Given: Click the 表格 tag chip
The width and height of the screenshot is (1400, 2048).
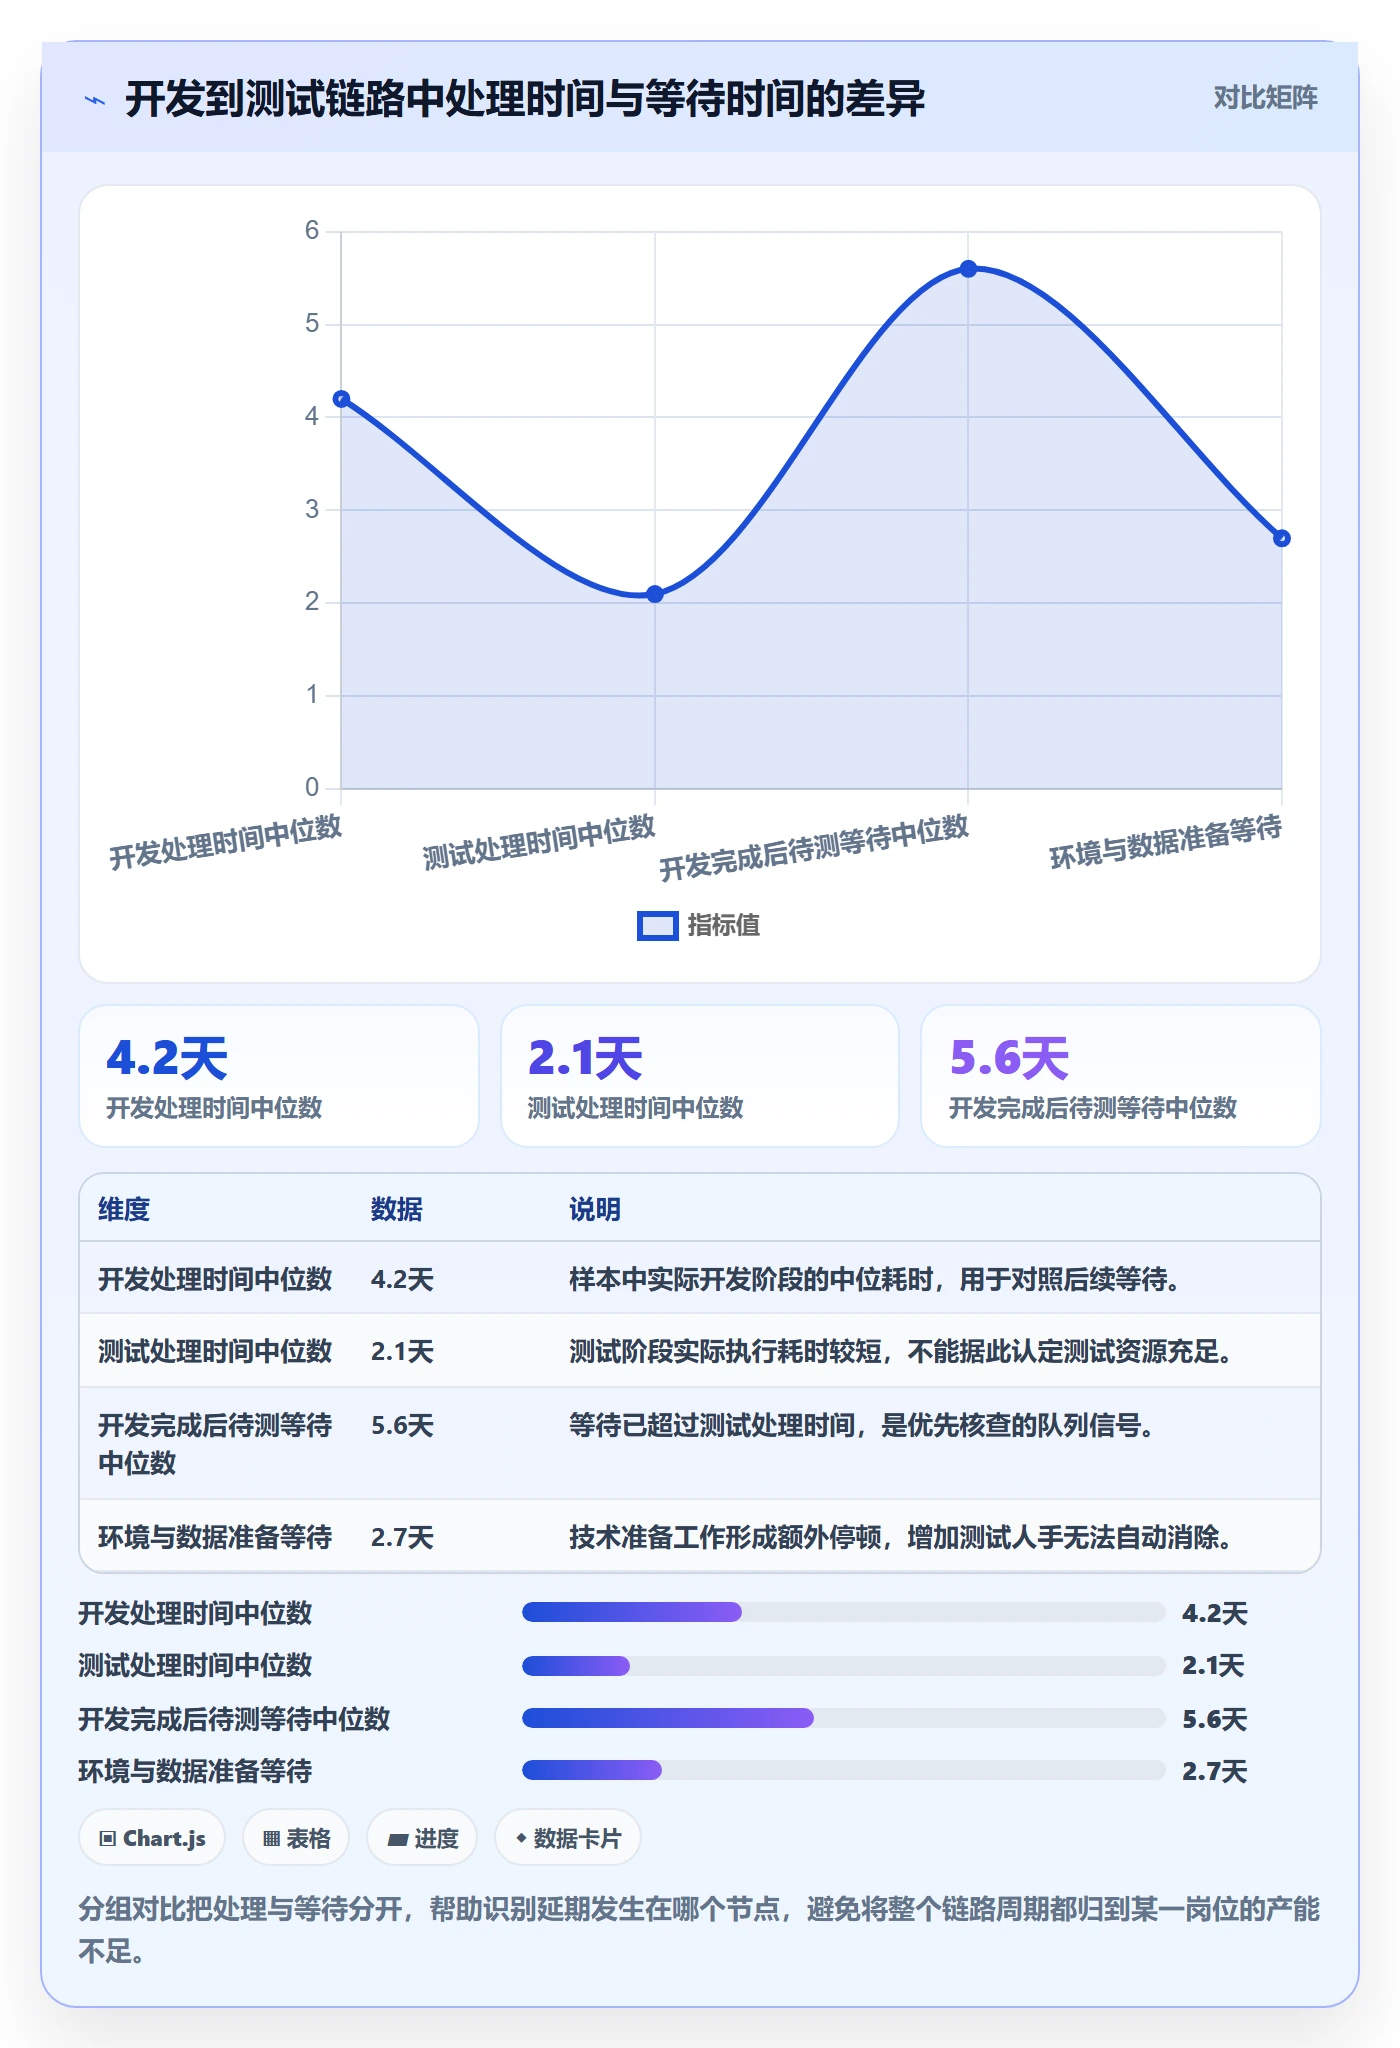Looking at the screenshot, I should click(x=296, y=1838).
